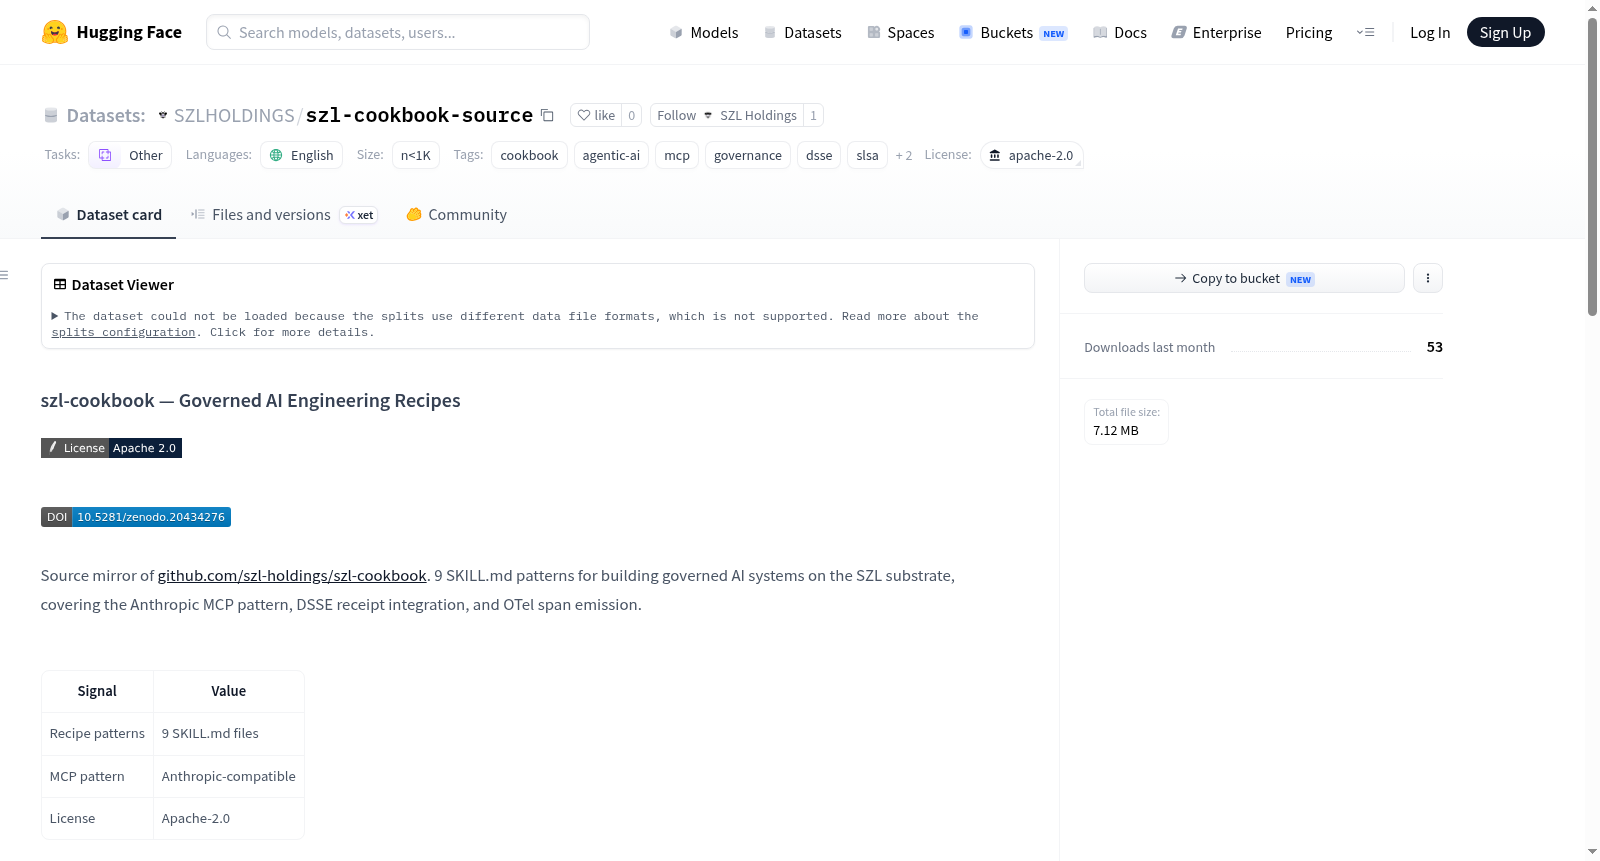Click the '9 SKILL.md files' cell
1600x861 pixels.
(228, 733)
